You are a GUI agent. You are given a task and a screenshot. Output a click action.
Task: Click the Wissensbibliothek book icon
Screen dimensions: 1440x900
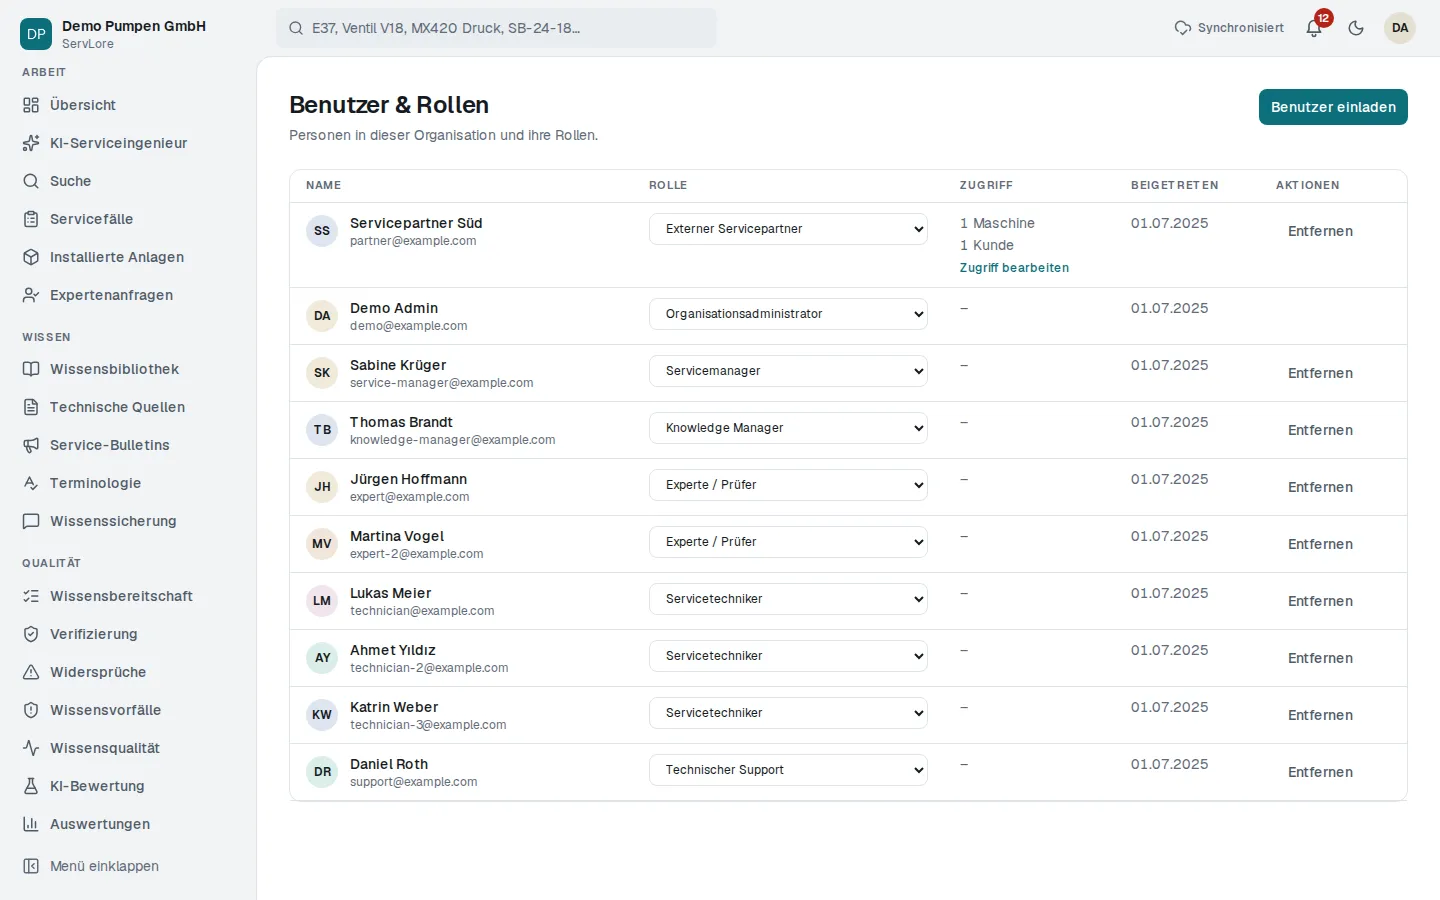[31, 369]
